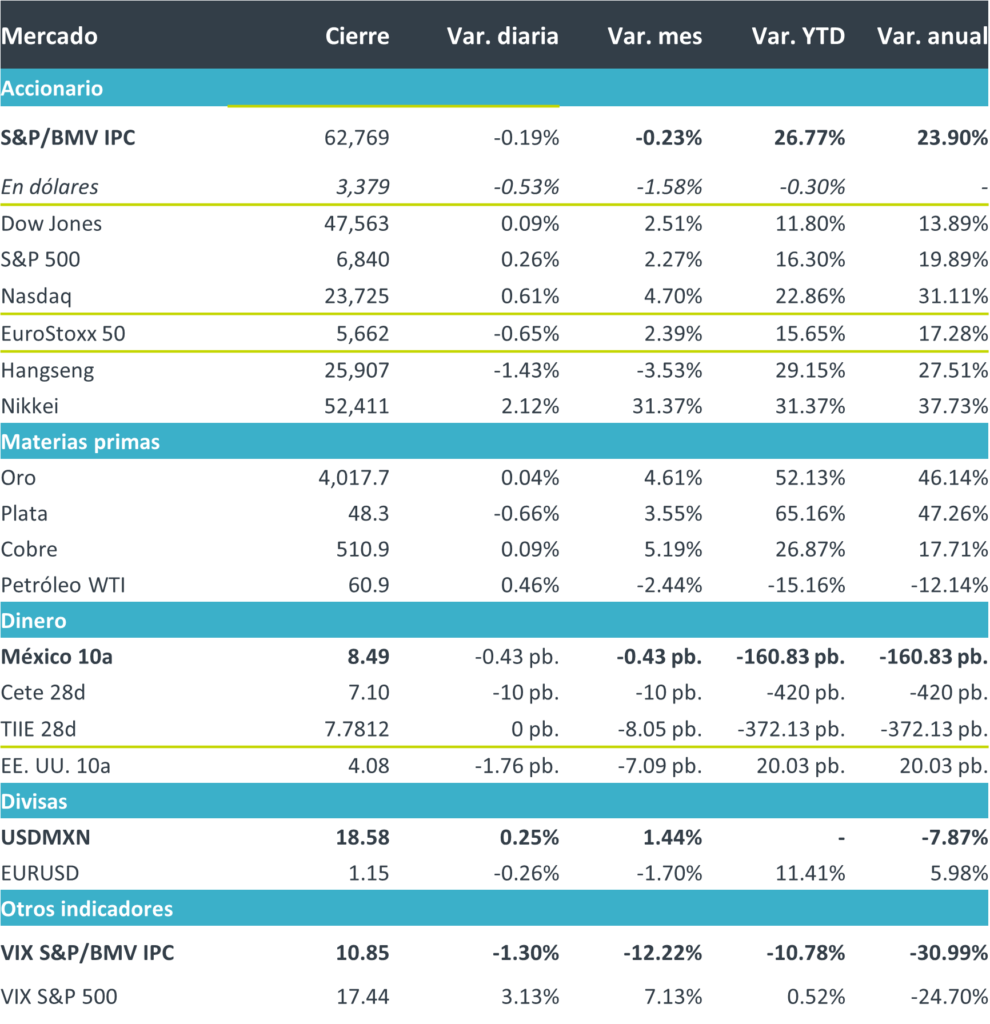Select the Accionario section header
Image resolution: width=990 pixels, height=1024 pixels.
(52, 89)
